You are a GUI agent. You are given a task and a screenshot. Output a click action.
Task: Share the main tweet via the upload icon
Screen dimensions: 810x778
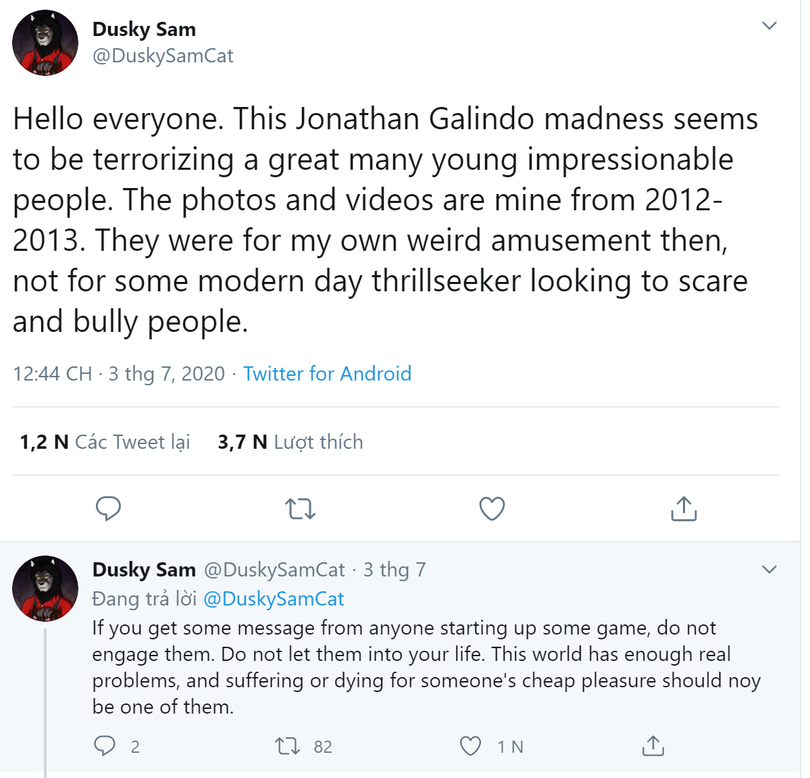click(684, 509)
